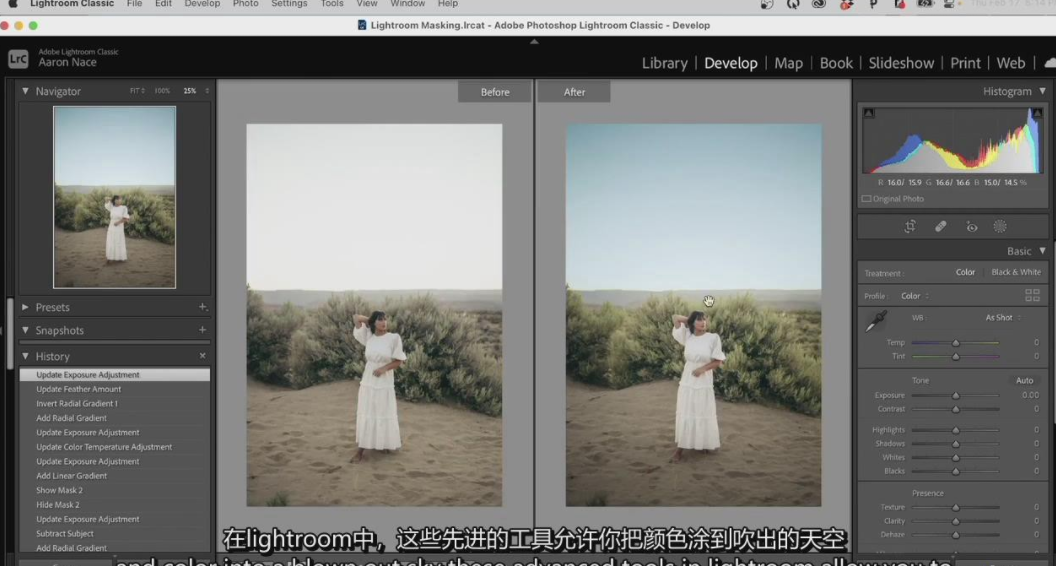Open the Window menu
1056x566 pixels.
point(407,4)
